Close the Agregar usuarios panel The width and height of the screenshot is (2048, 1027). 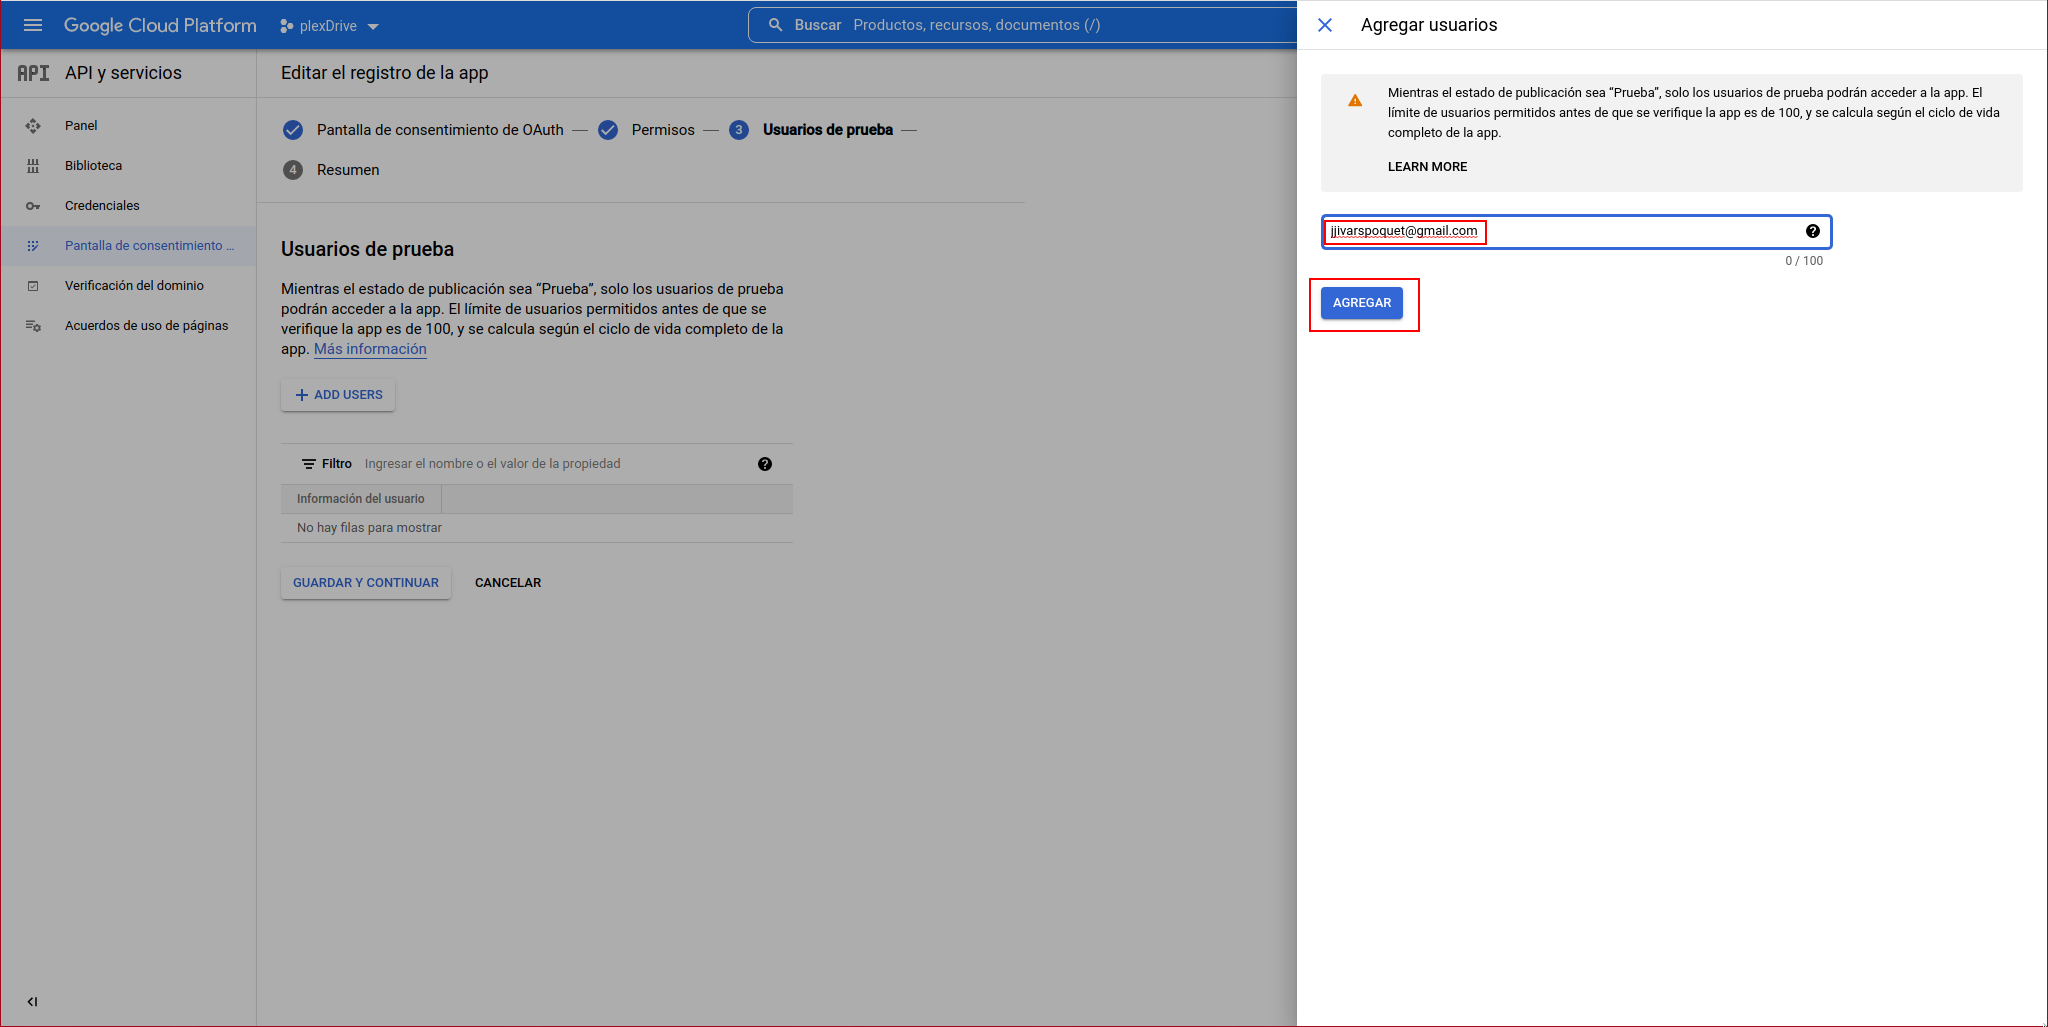click(1325, 25)
